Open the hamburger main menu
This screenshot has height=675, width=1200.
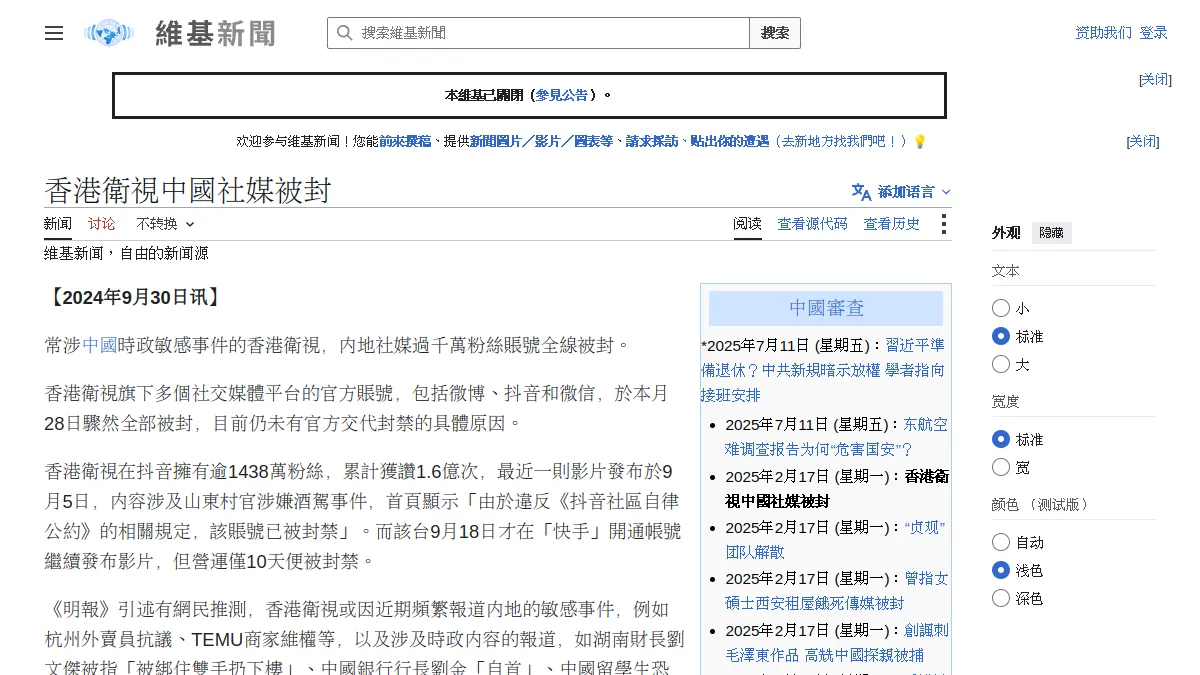54,33
